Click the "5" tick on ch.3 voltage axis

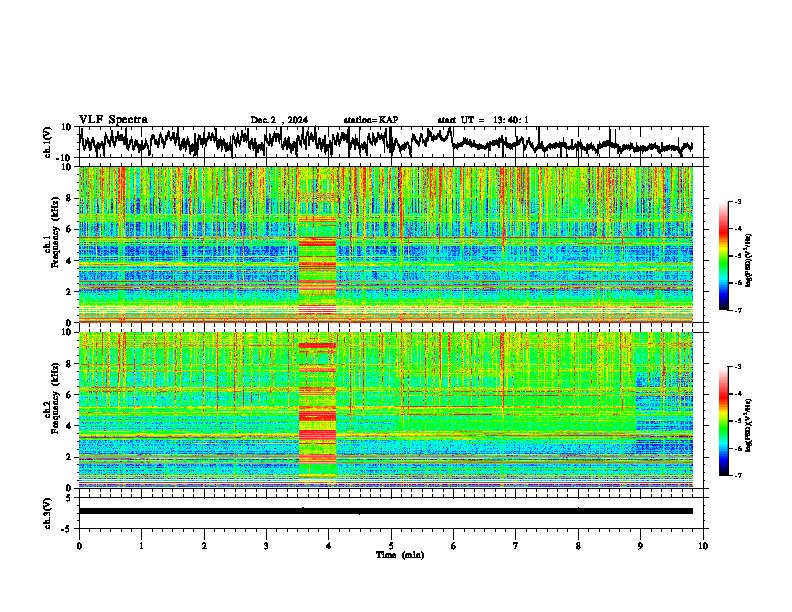(x=69, y=498)
